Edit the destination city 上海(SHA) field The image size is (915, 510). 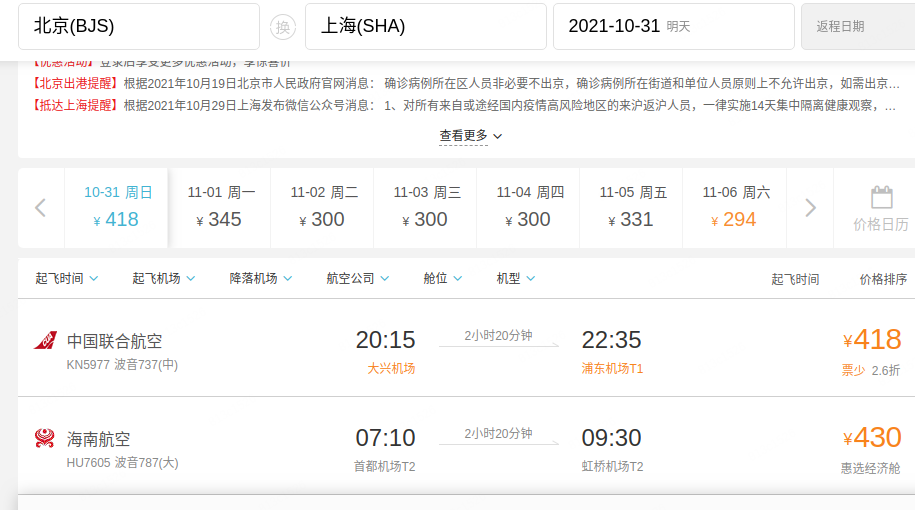click(426, 26)
